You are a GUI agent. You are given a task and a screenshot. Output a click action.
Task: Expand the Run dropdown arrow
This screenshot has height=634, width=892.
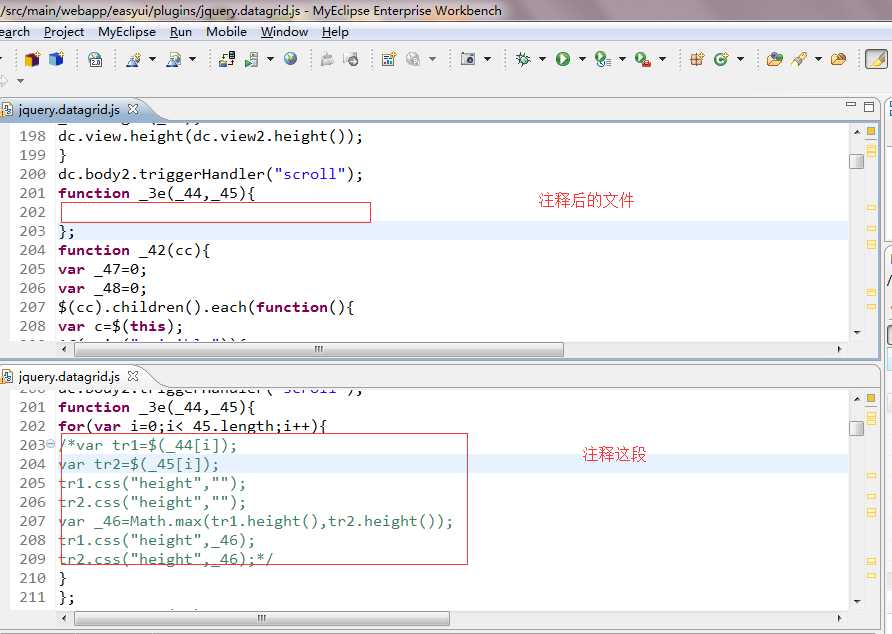pyautogui.click(x=582, y=59)
